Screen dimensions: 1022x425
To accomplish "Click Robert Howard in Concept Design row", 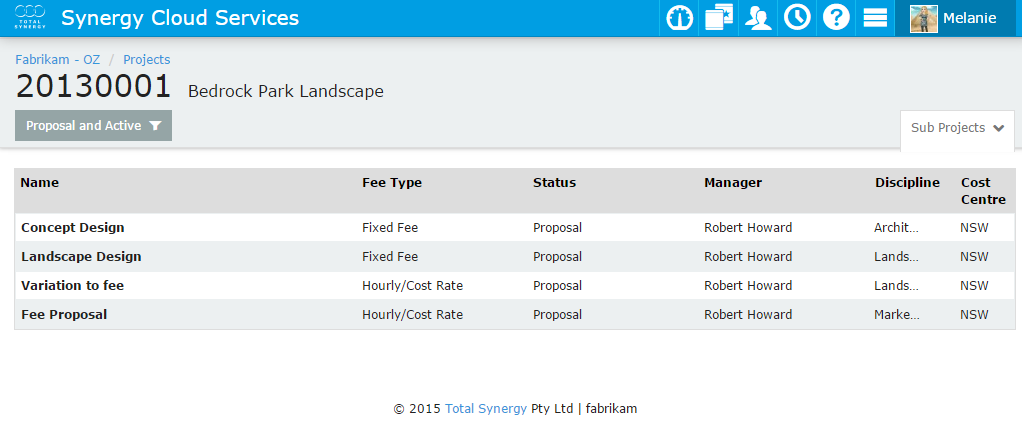I will [x=748, y=228].
